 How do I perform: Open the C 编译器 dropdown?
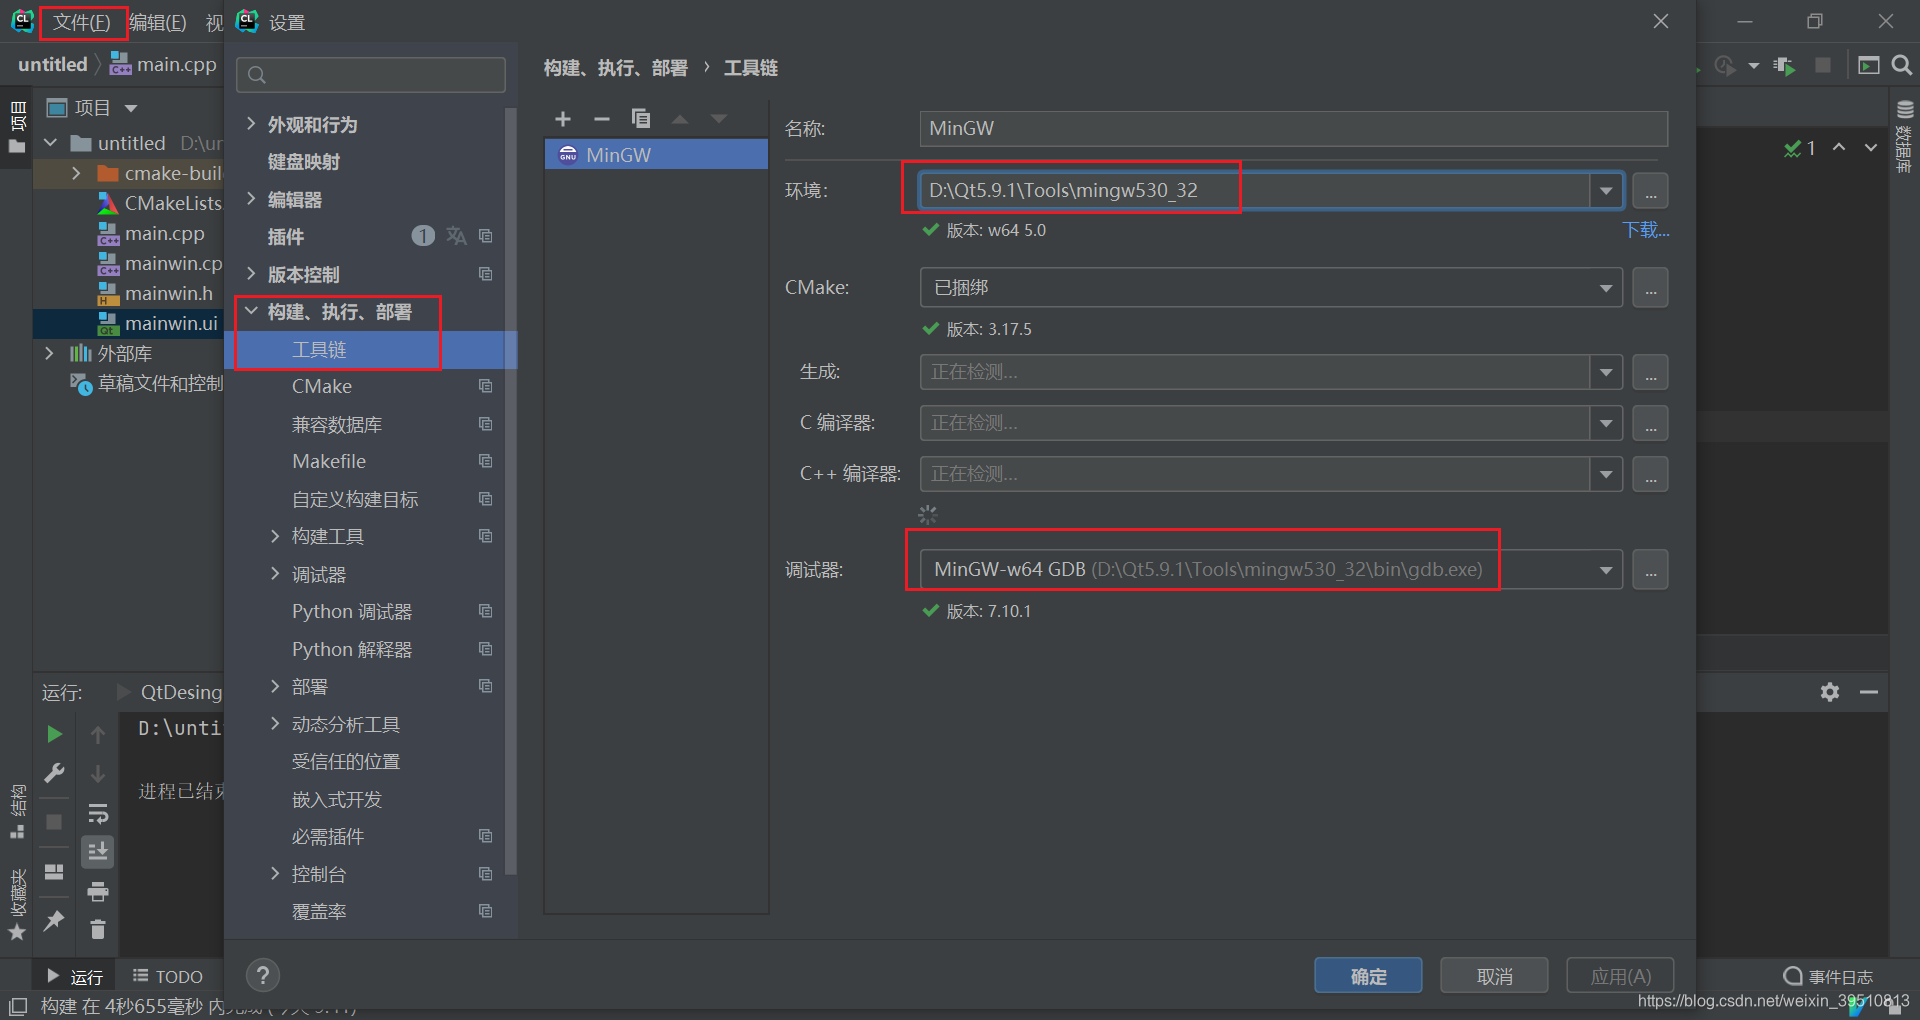[1606, 423]
